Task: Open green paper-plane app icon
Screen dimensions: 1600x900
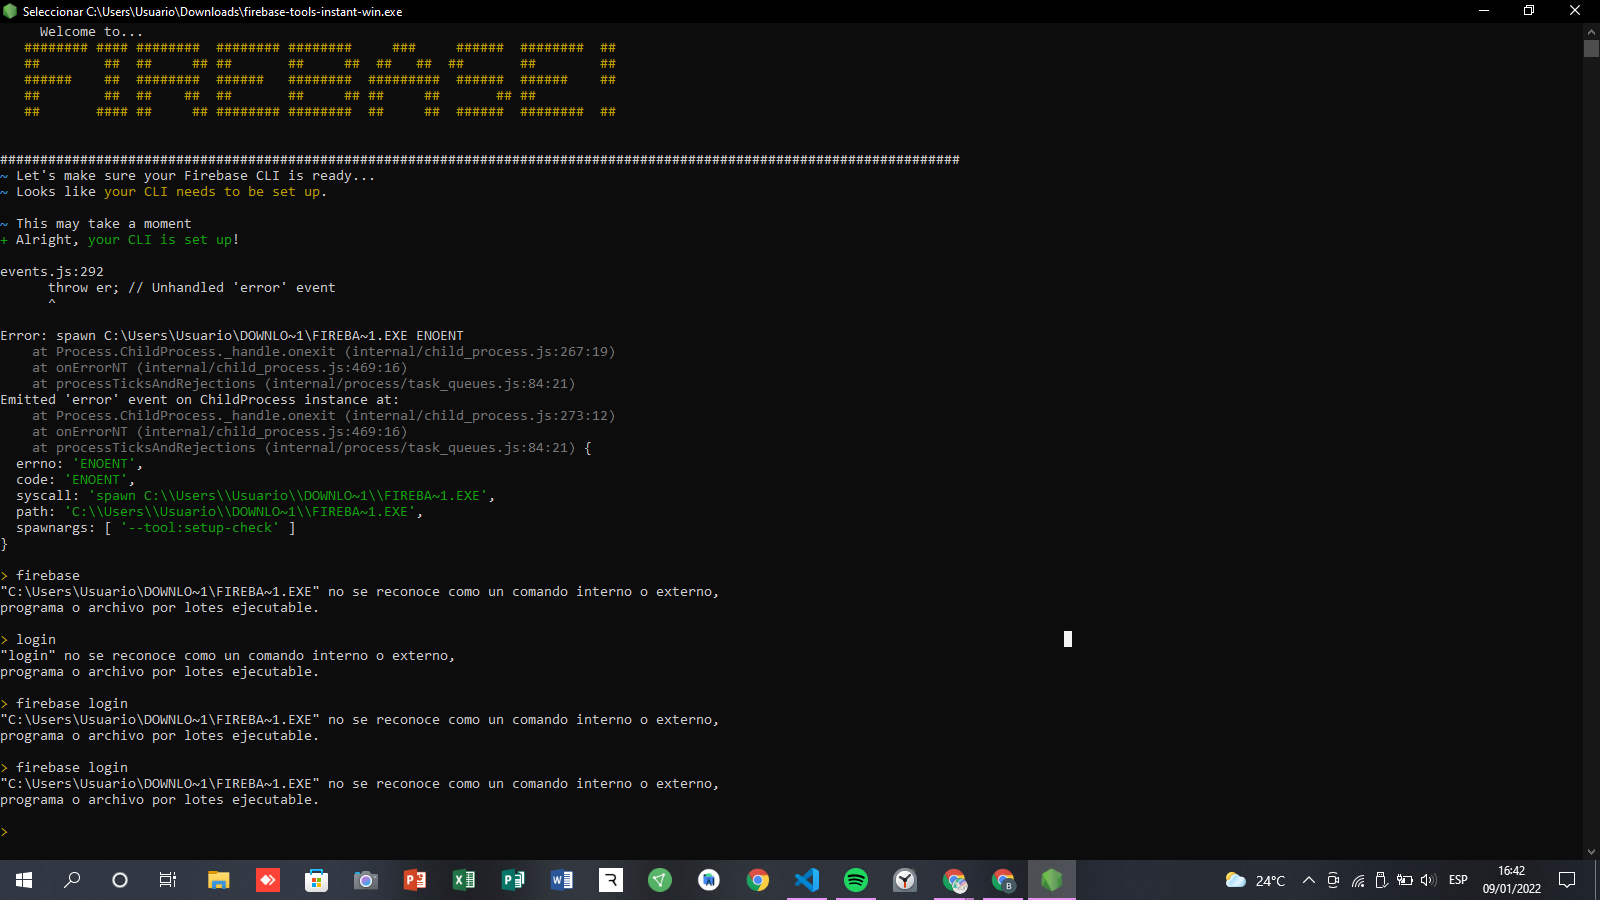Action: pyautogui.click(x=659, y=880)
